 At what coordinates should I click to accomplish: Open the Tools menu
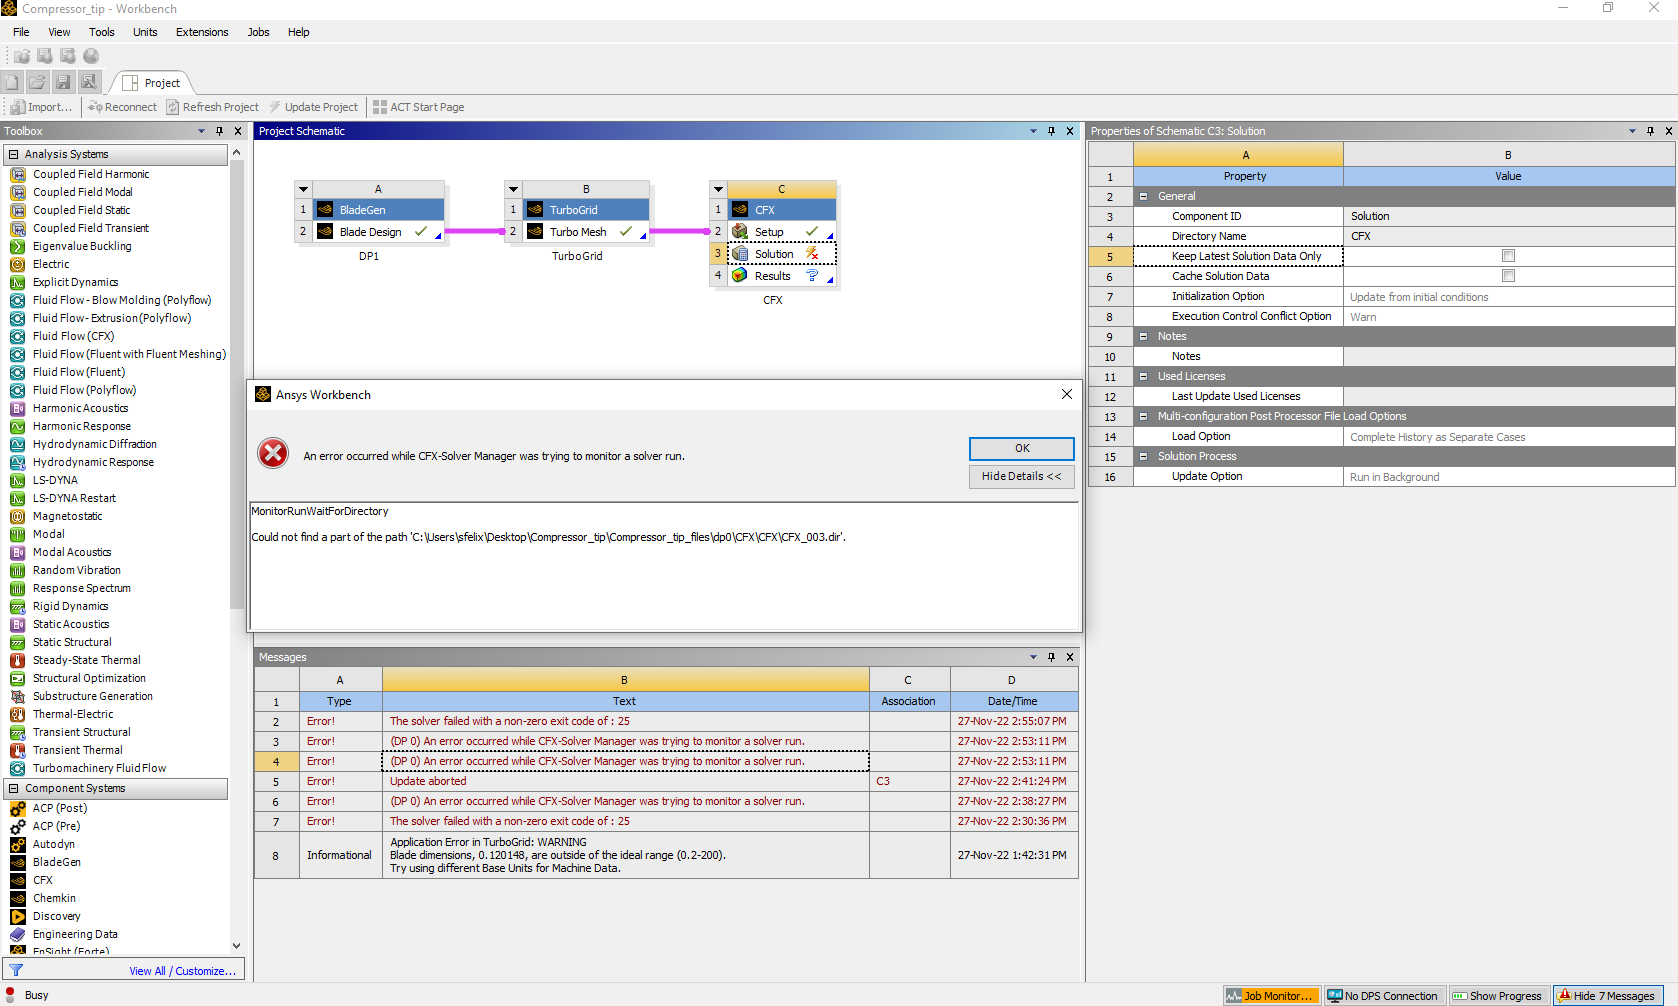(101, 32)
